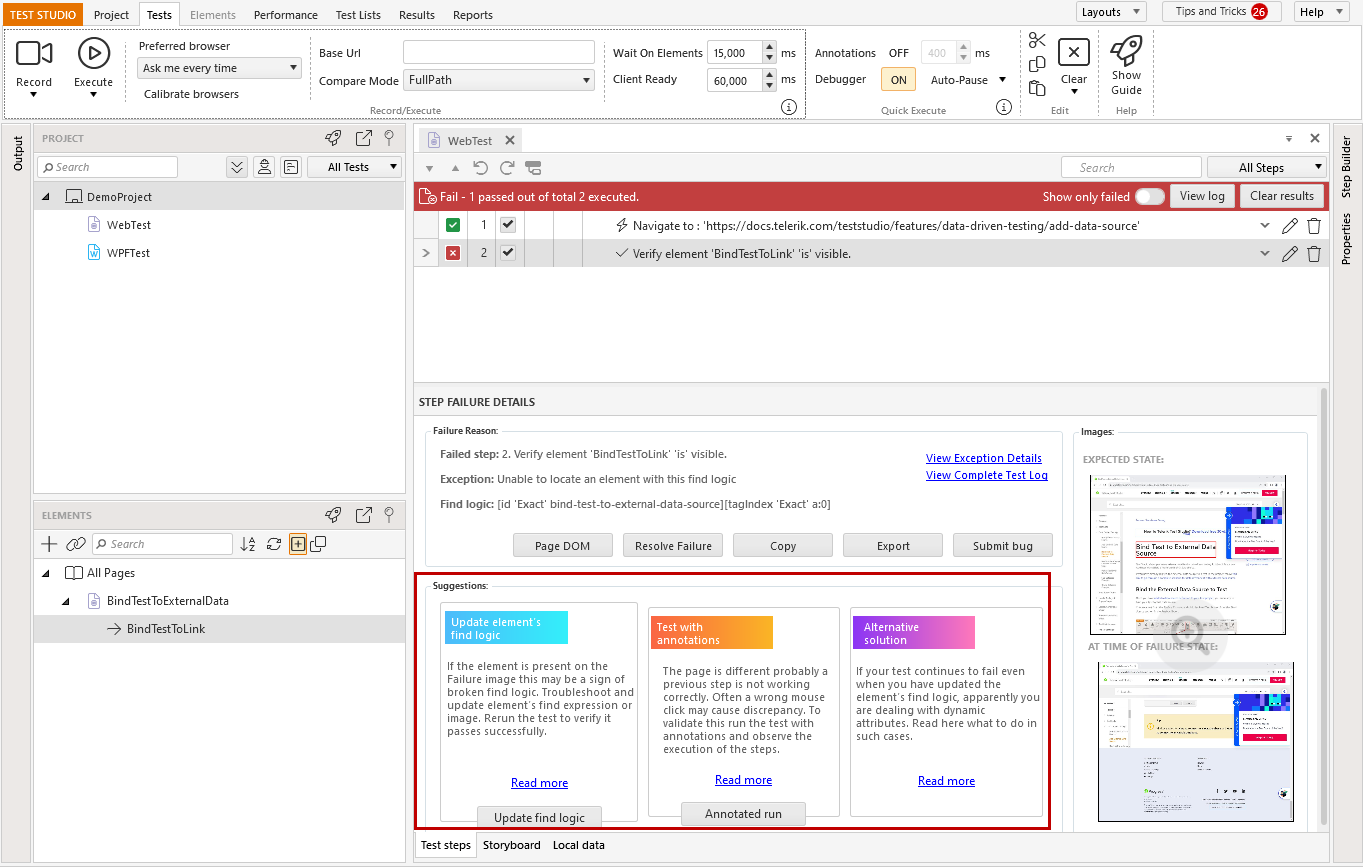Click the Page DOM button
Image resolution: width=1363 pixels, height=867 pixels.
pos(563,545)
